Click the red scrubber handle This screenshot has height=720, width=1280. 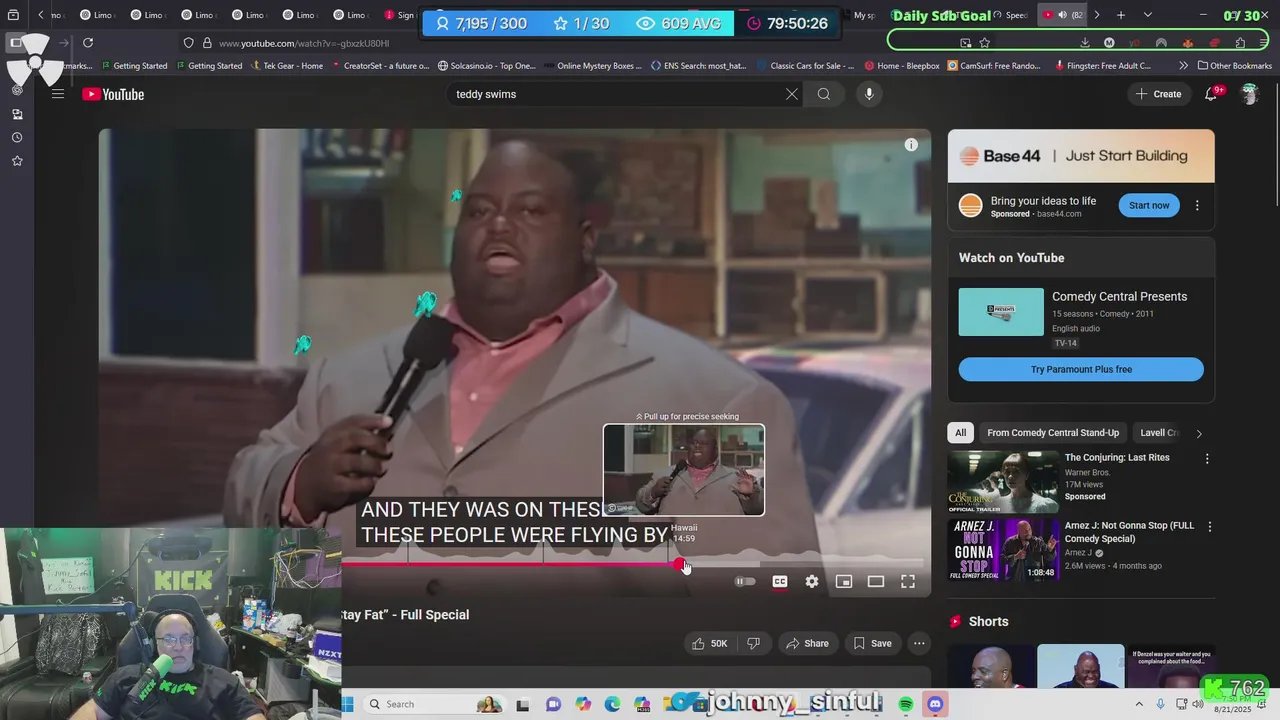pos(680,565)
